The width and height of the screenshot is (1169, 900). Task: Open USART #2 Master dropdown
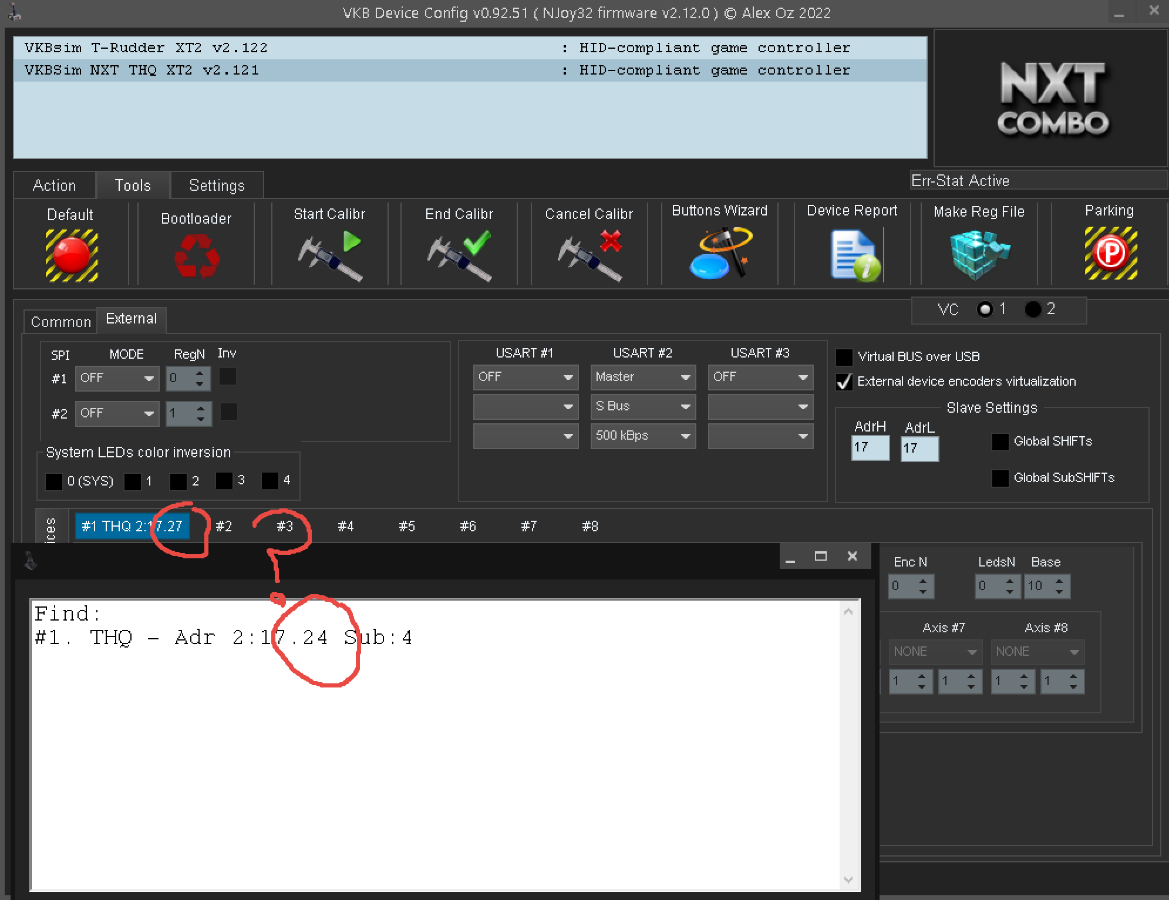[x=643, y=377]
